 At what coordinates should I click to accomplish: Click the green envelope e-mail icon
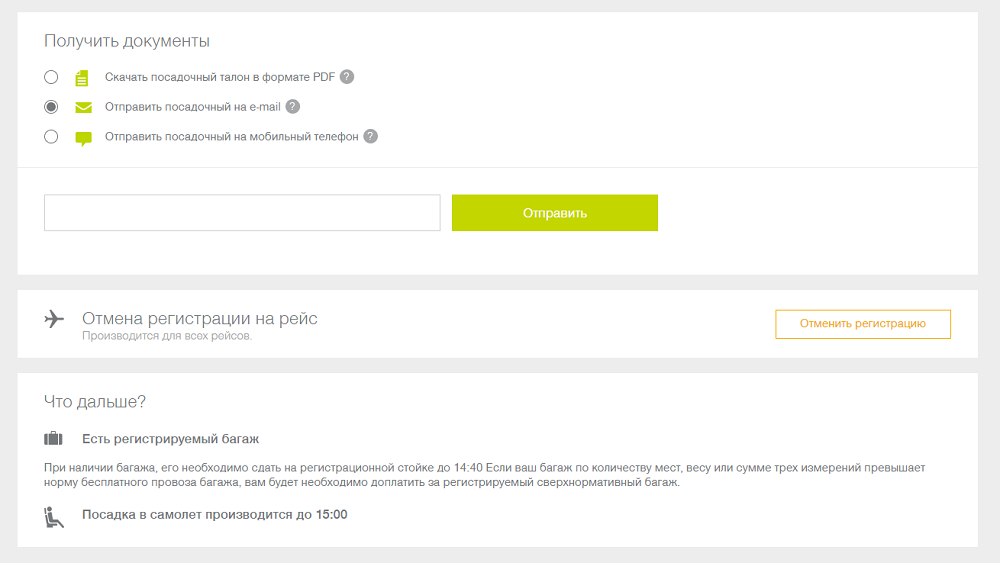(83, 107)
